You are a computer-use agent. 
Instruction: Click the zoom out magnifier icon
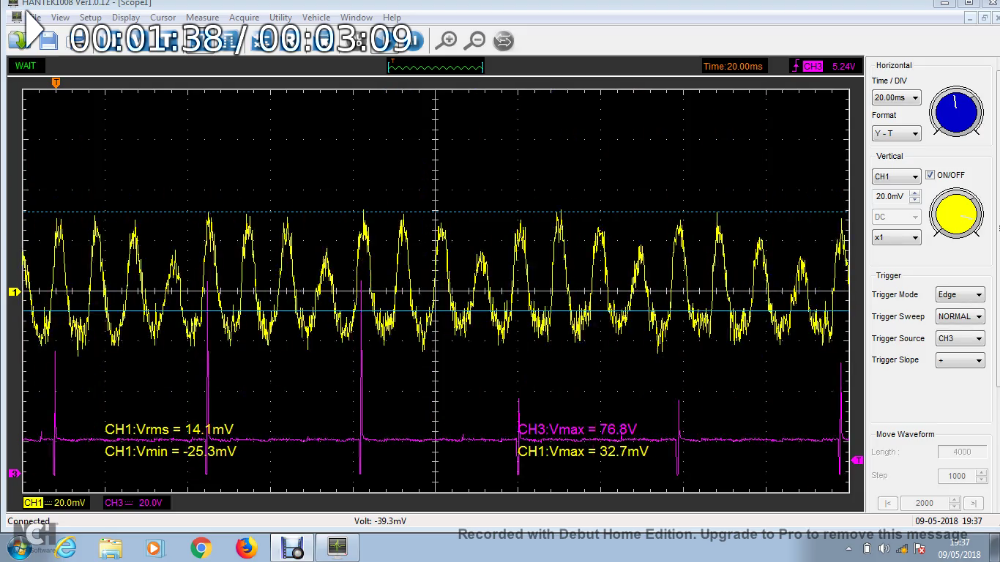476,41
